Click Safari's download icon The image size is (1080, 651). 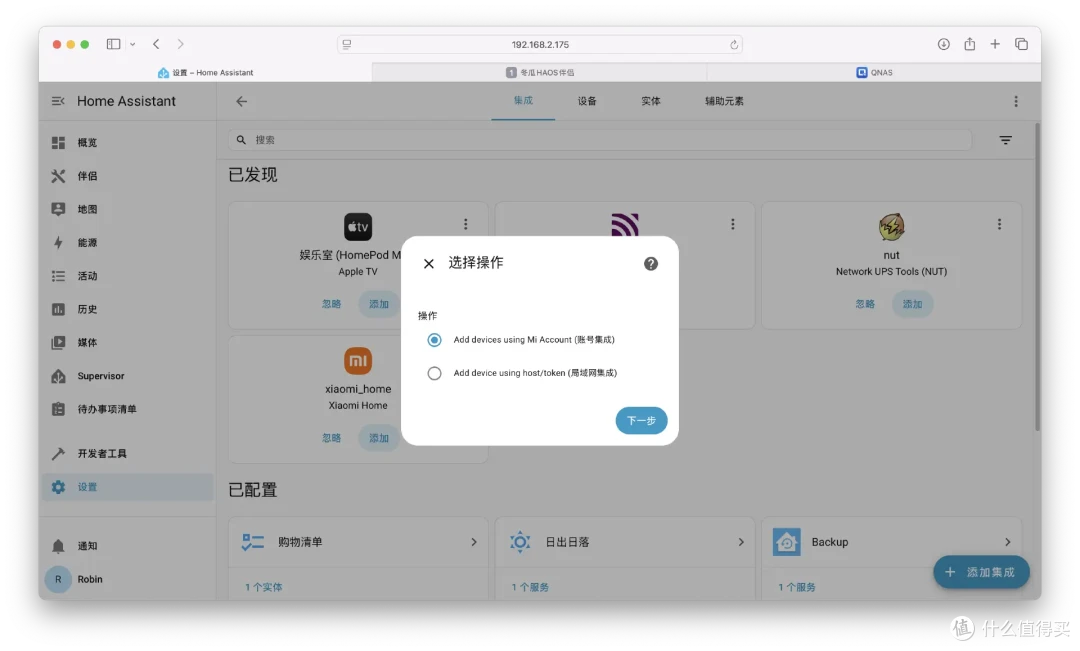(x=944, y=44)
